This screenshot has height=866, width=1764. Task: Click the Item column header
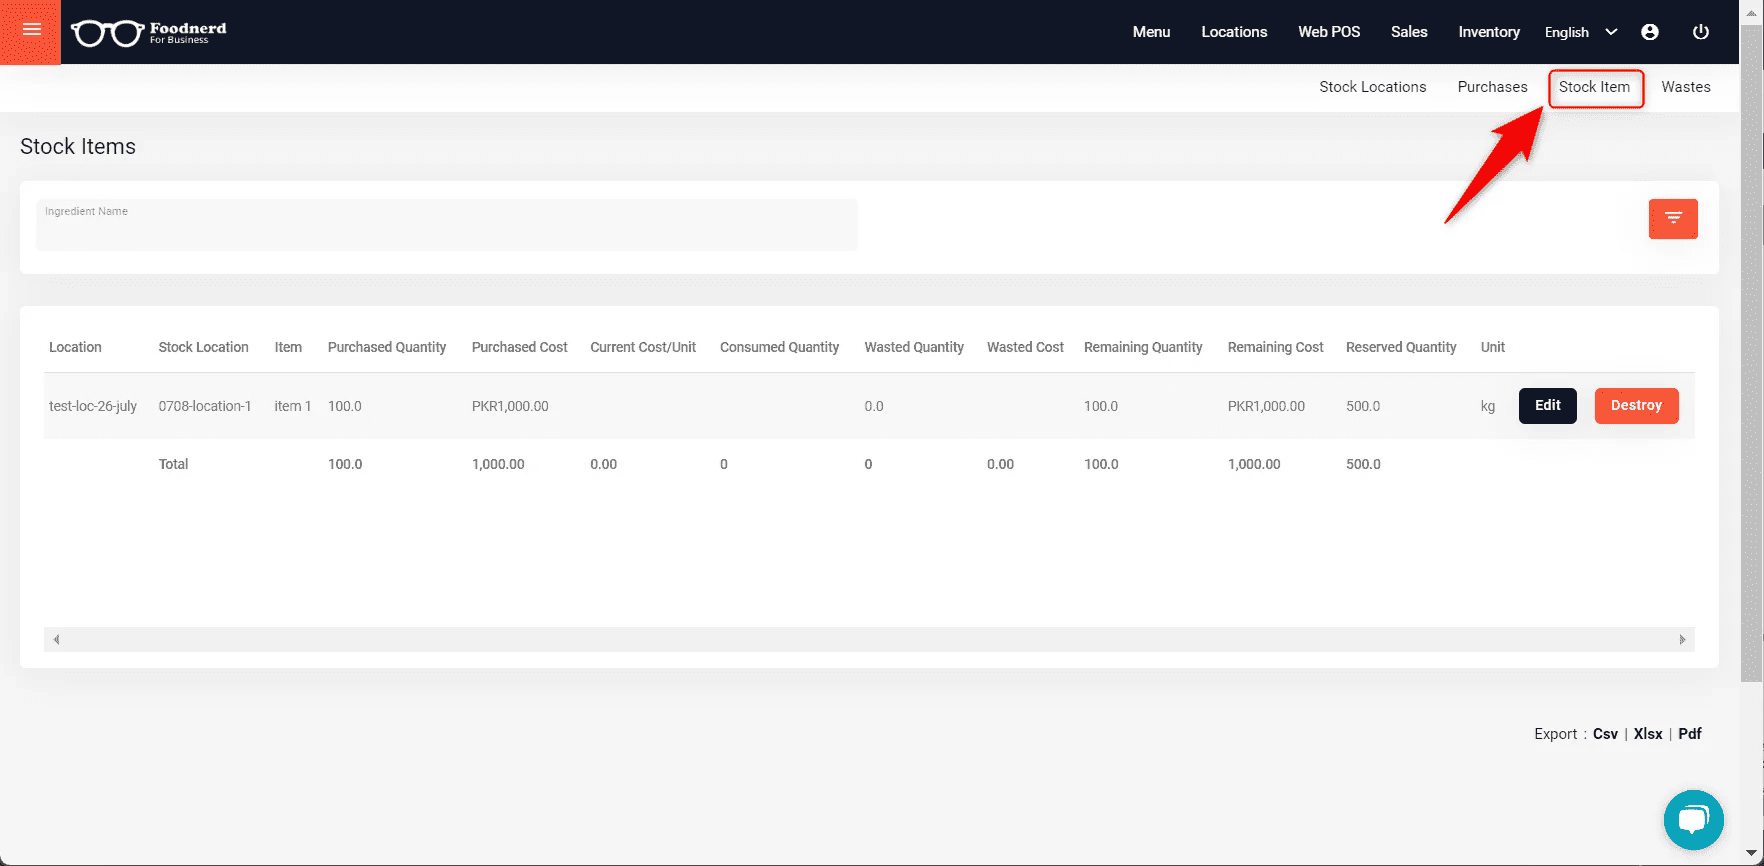tap(288, 347)
